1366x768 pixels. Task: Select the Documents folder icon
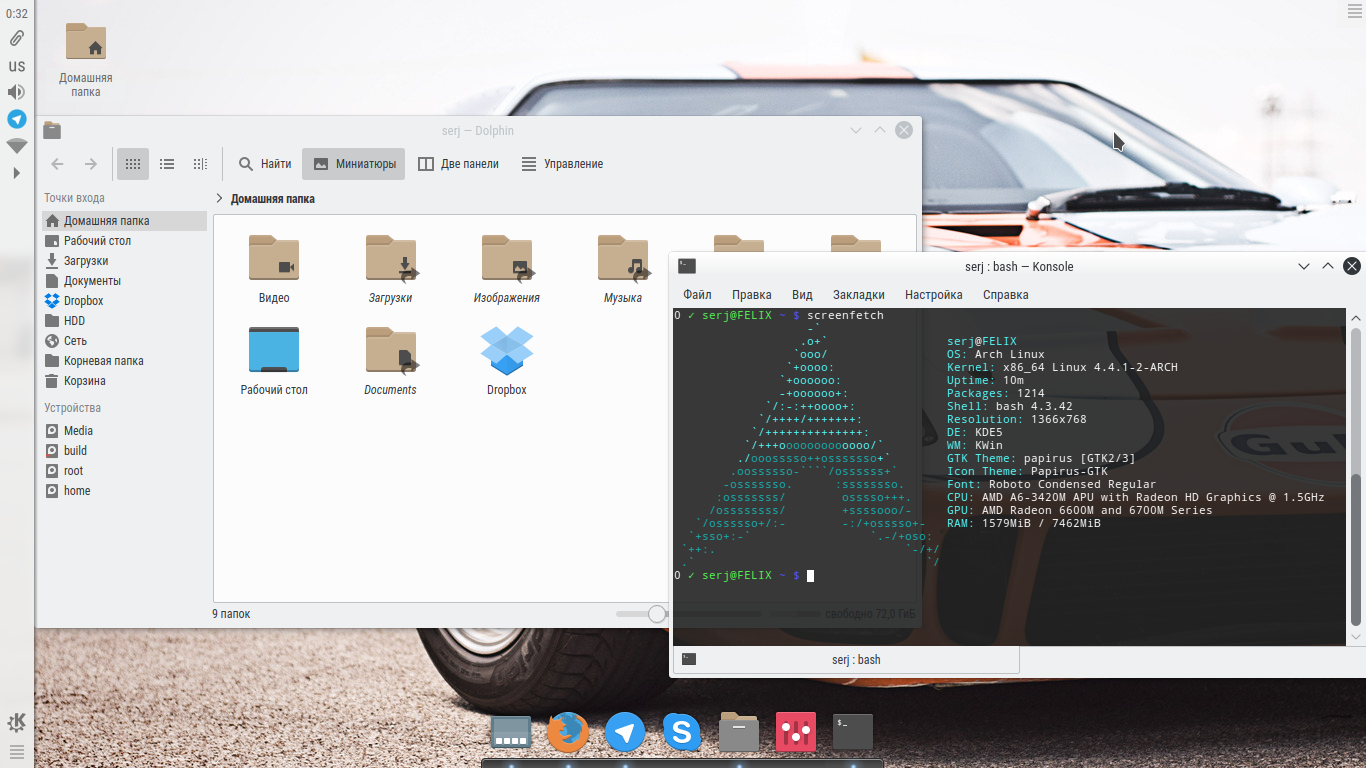(x=390, y=350)
